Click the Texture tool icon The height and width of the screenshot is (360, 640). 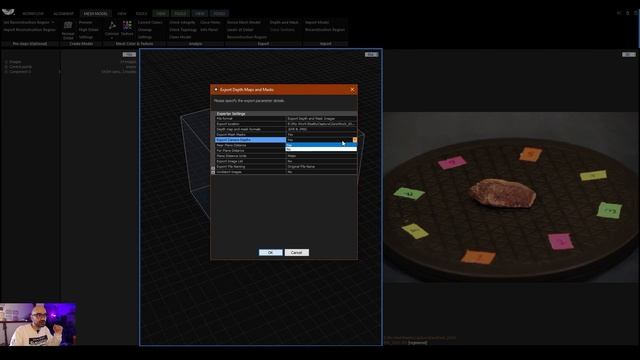pyautogui.click(x=127, y=25)
